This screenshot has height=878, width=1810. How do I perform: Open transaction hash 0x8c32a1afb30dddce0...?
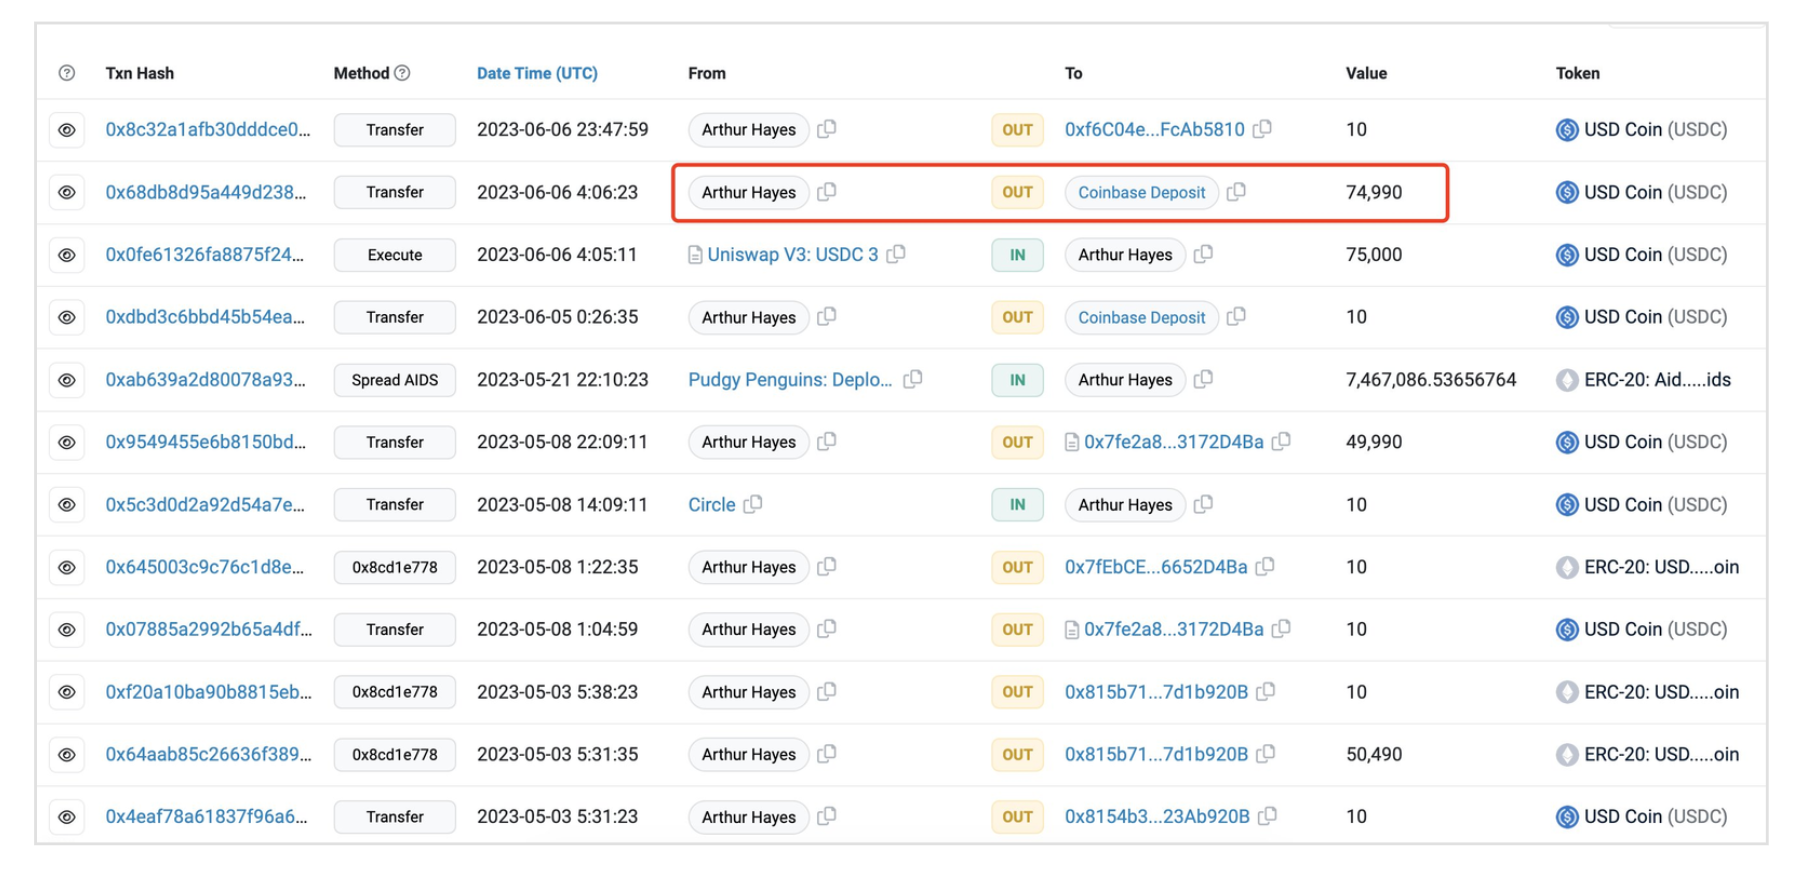pos(208,129)
